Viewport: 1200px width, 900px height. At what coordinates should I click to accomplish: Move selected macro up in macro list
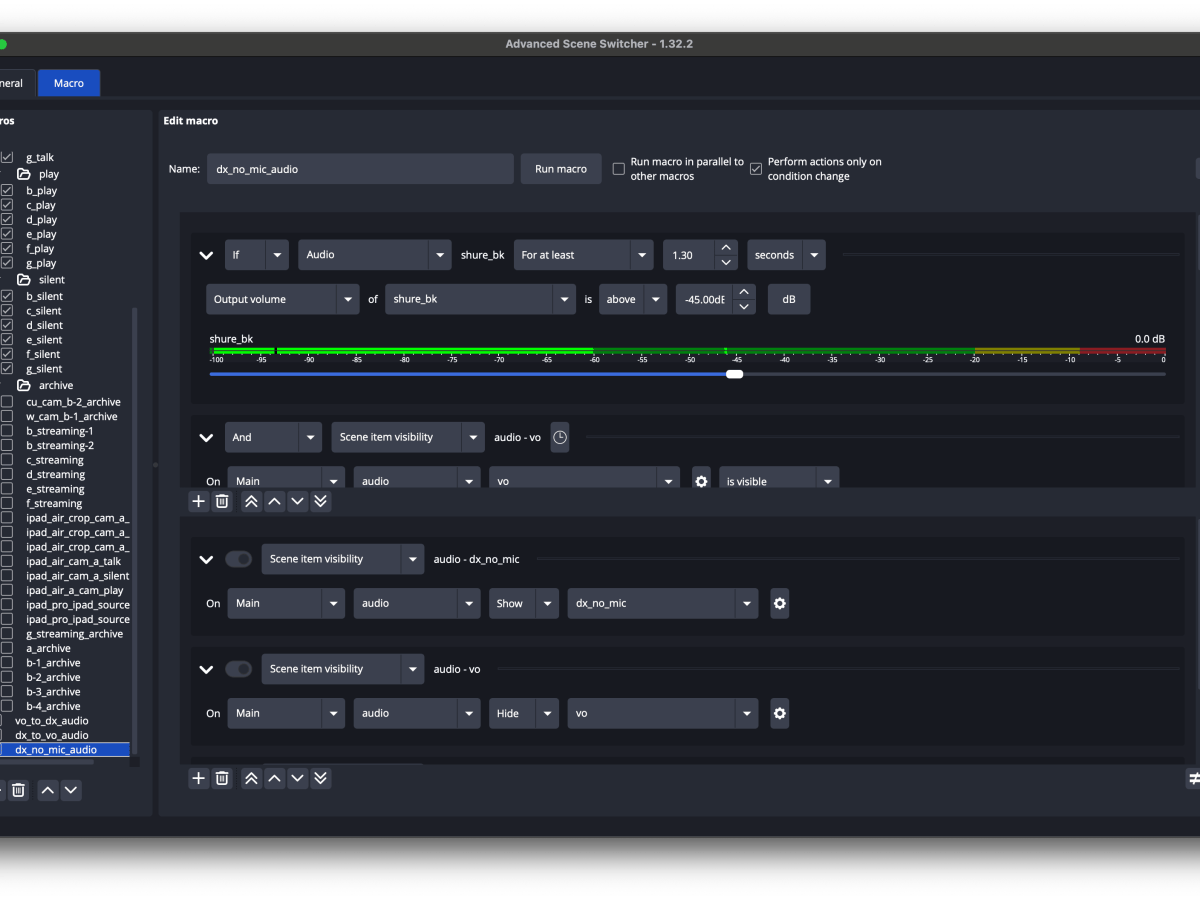(x=47, y=790)
